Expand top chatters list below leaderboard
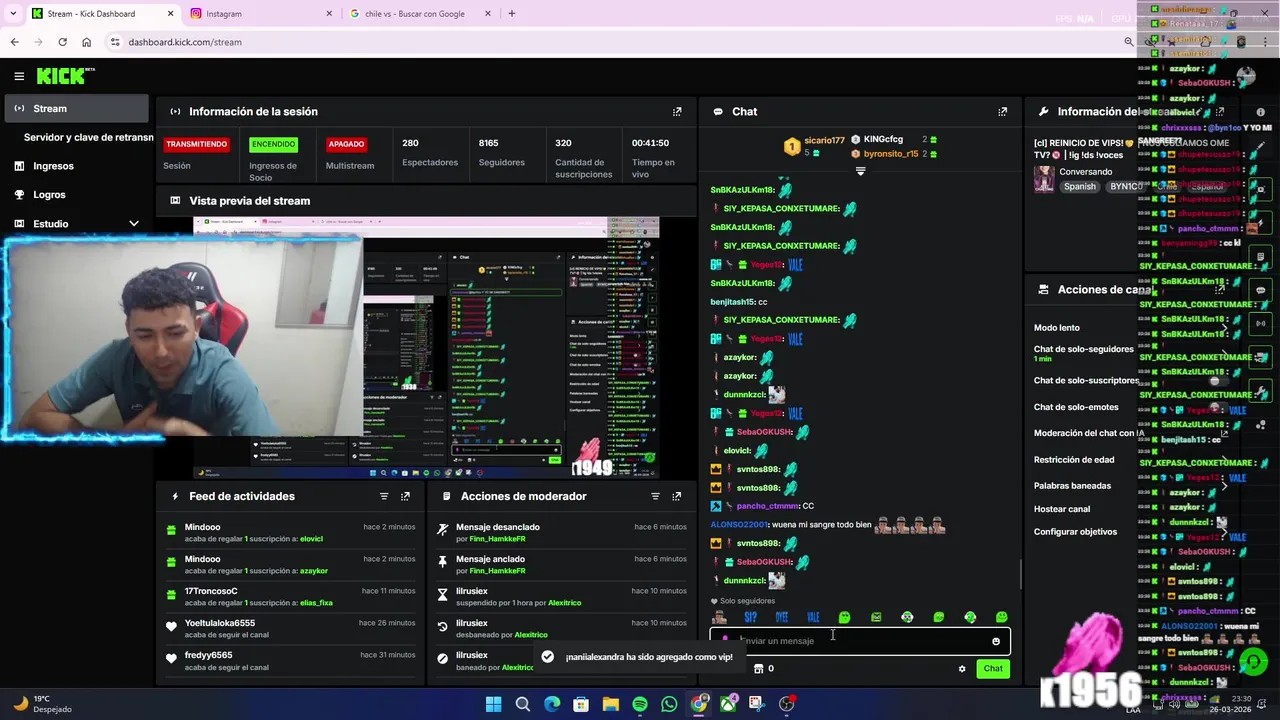Image resolution: width=1280 pixels, height=720 pixels. click(x=860, y=171)
